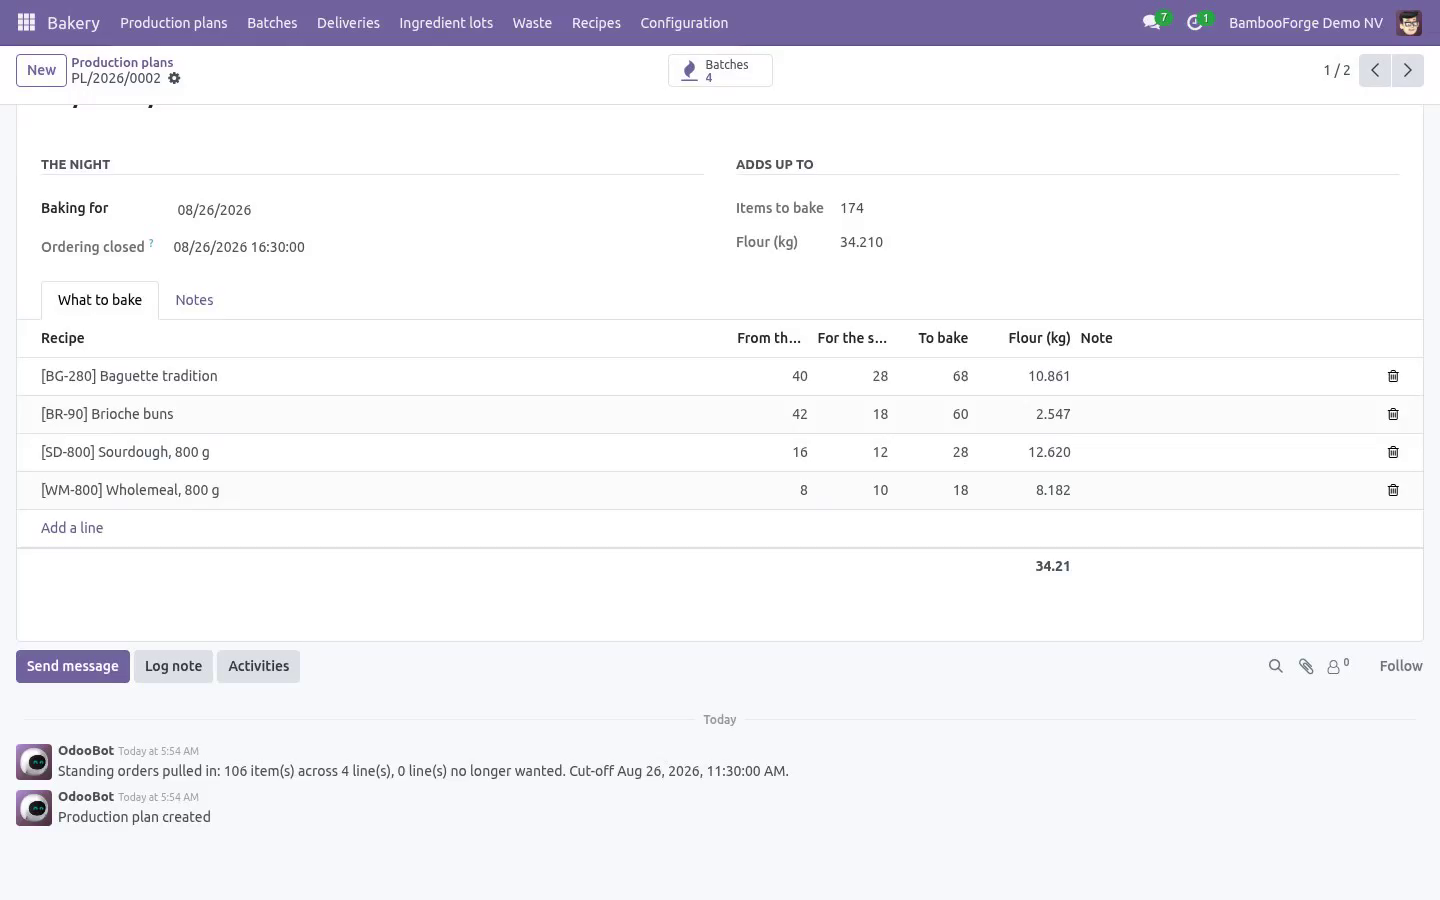Open the activities clock icon
Viewport: 1440px width, 900px height.
1195,22
